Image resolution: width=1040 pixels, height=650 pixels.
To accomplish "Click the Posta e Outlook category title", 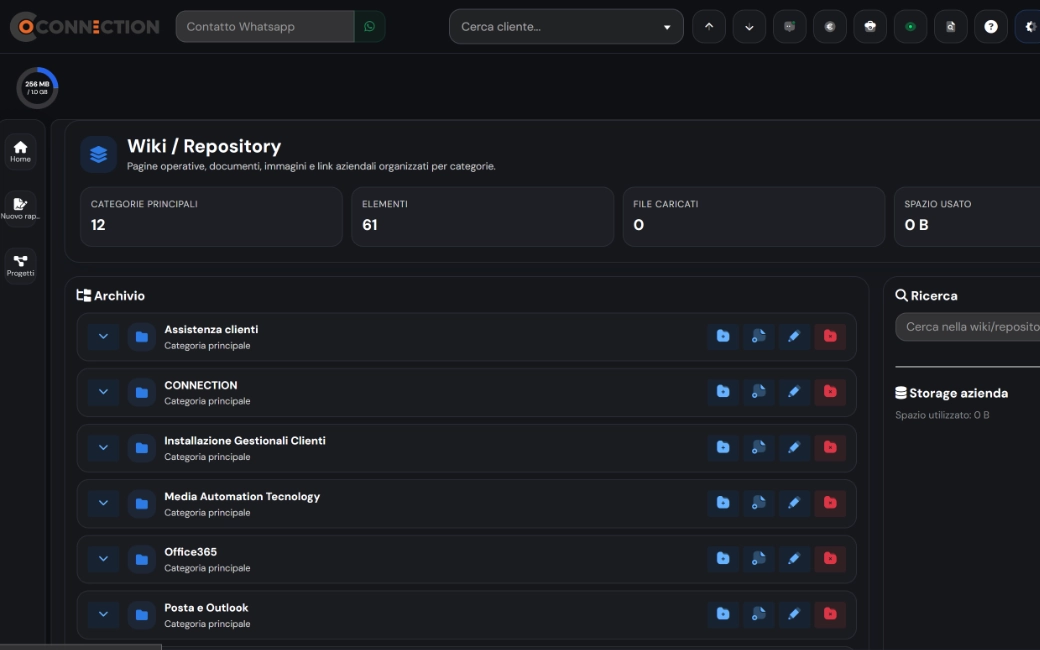I will (206, 608).
